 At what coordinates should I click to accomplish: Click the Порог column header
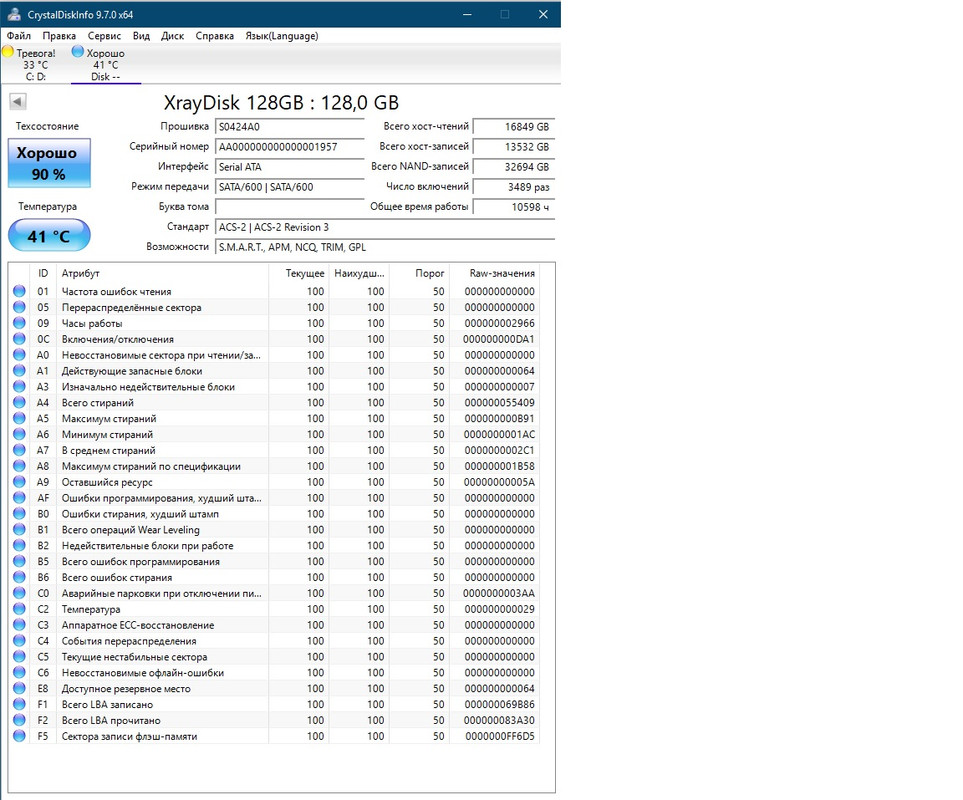point(419,273)
